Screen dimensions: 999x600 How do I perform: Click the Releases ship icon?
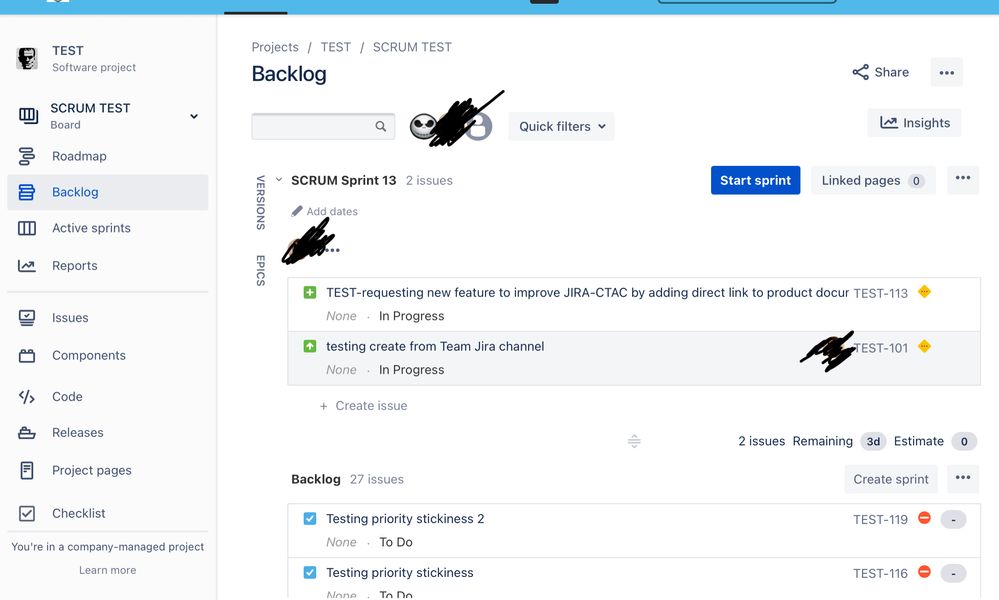pos(27,433)
